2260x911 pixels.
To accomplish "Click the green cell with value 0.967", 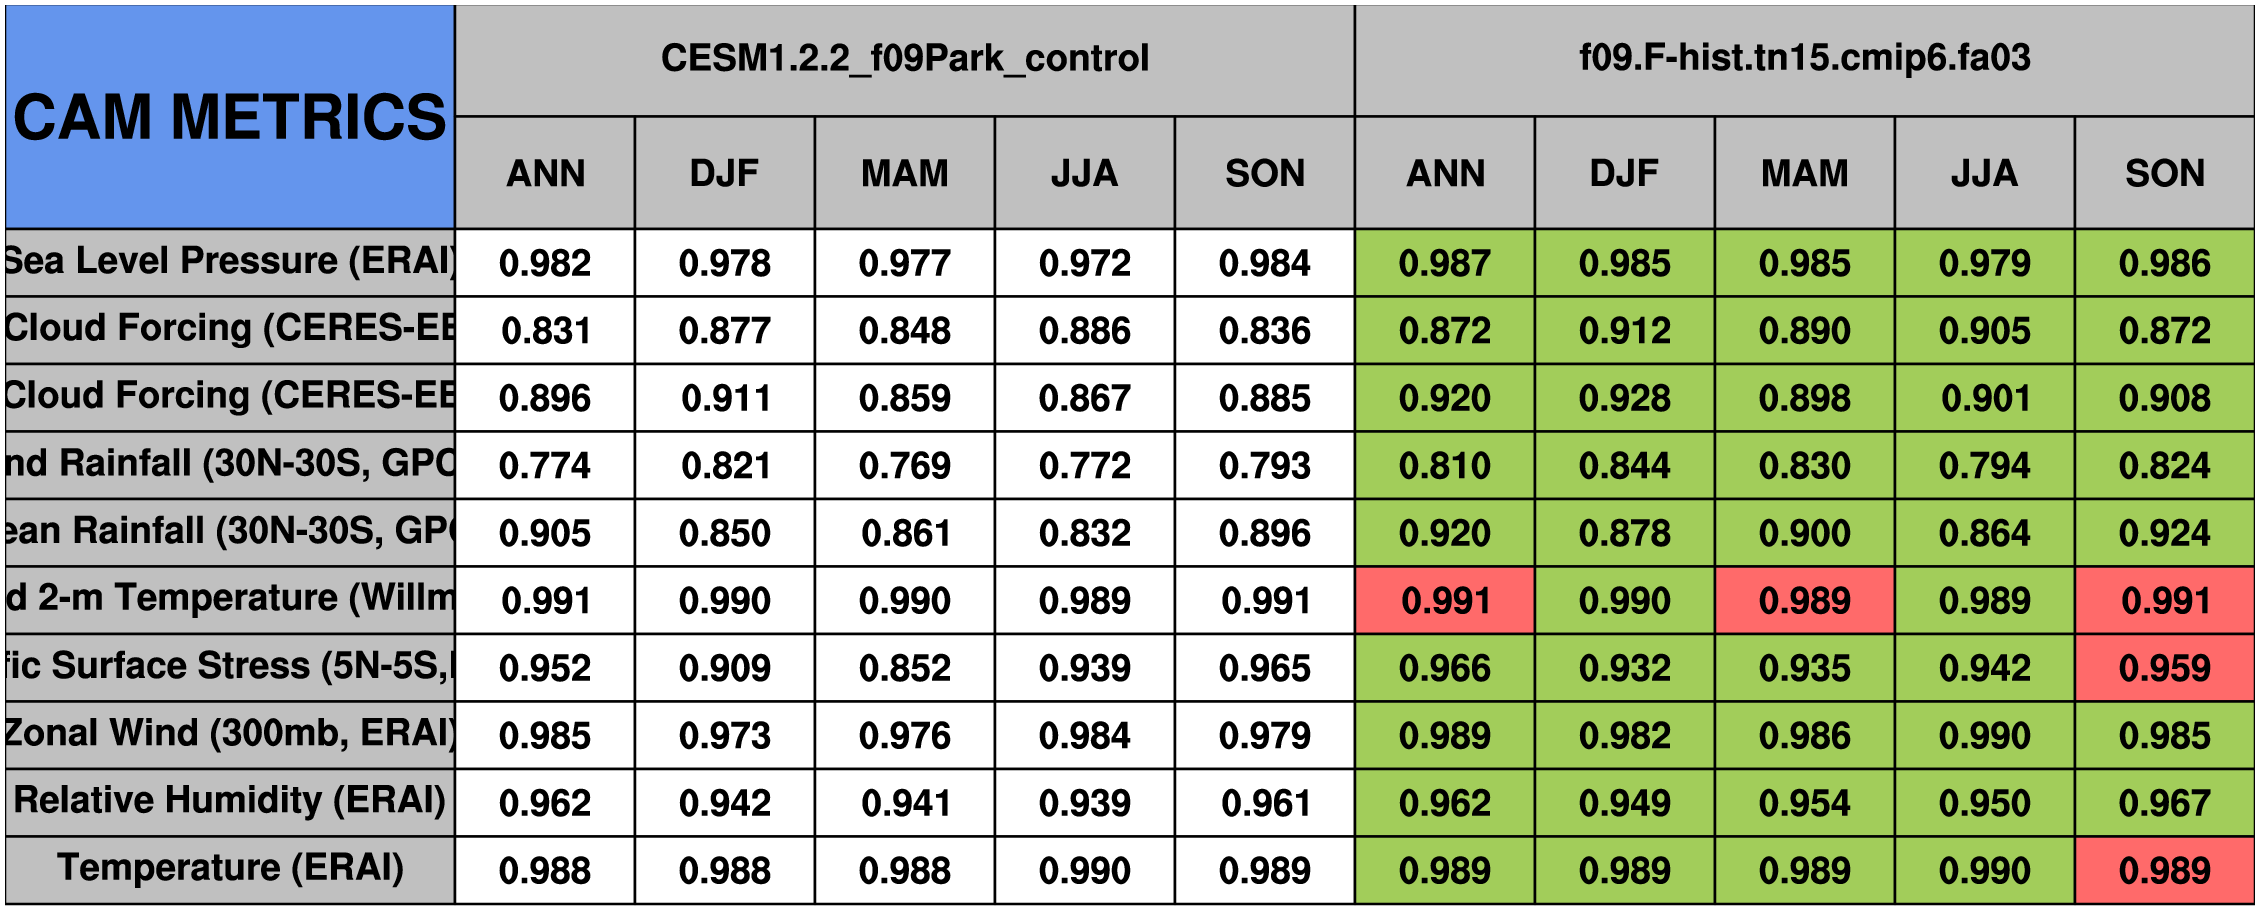I will pos(2164,803).
